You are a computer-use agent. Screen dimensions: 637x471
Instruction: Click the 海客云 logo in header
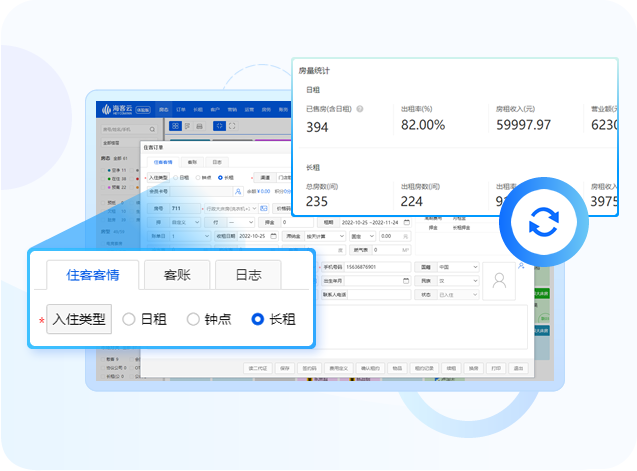(115, 109)
